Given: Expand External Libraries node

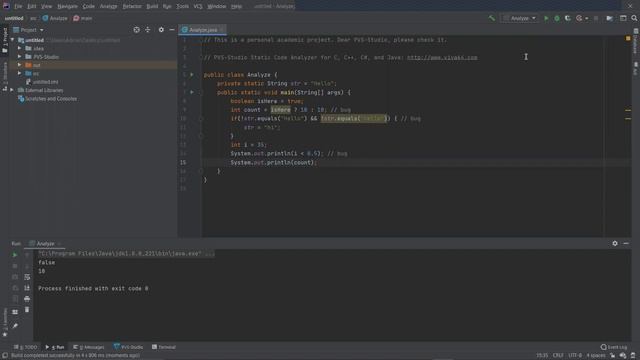Looking at the screenshot, I should point(12,90).
